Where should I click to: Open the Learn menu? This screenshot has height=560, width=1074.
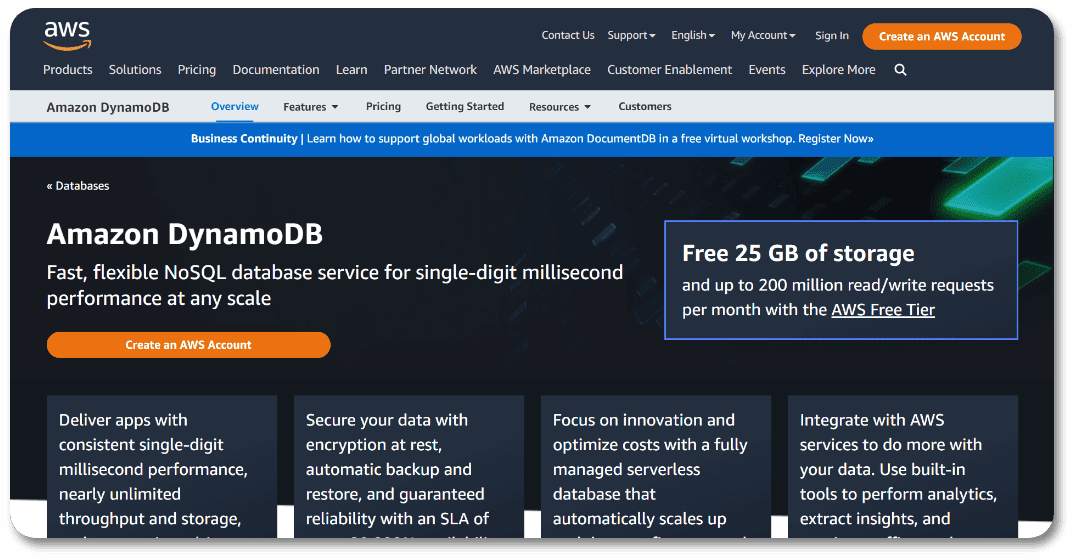click(x=351, y=70)
